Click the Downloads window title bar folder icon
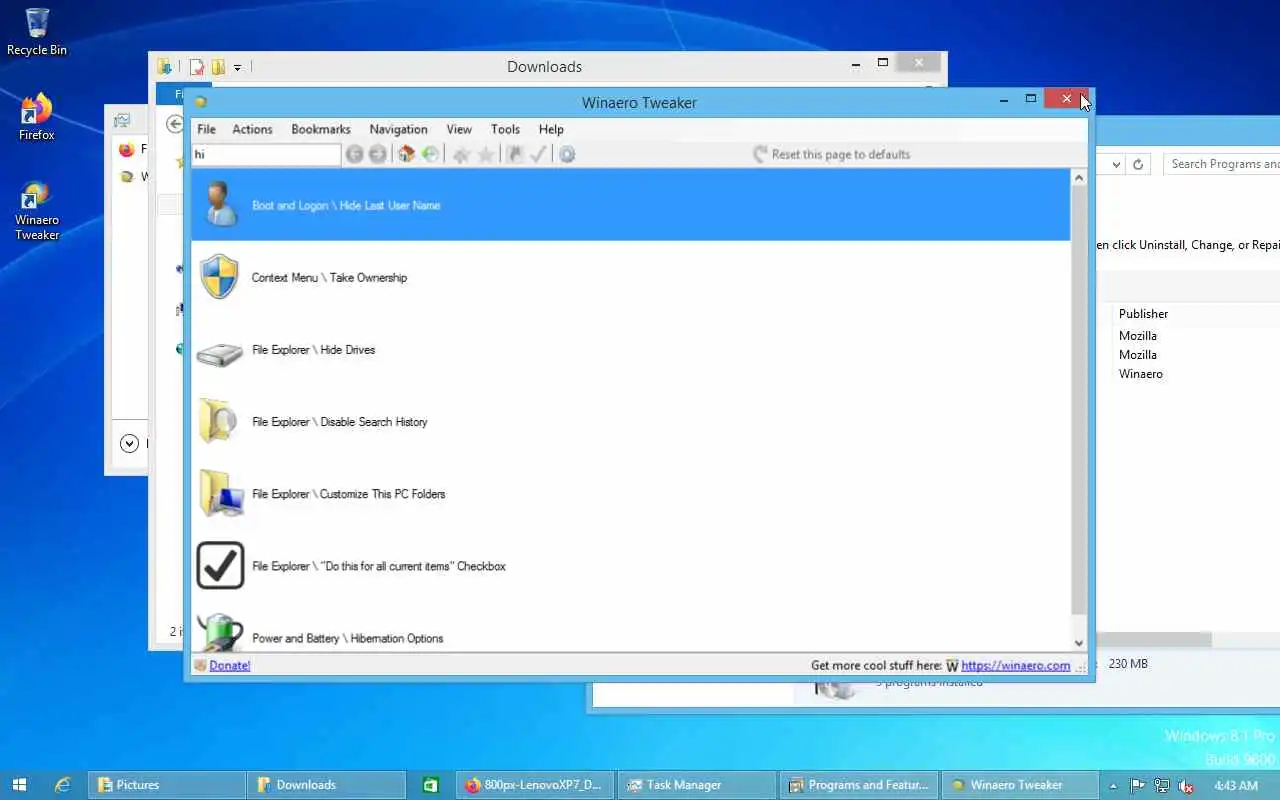The height and width of the screenshot is (800, 1280). pos(165,67)
